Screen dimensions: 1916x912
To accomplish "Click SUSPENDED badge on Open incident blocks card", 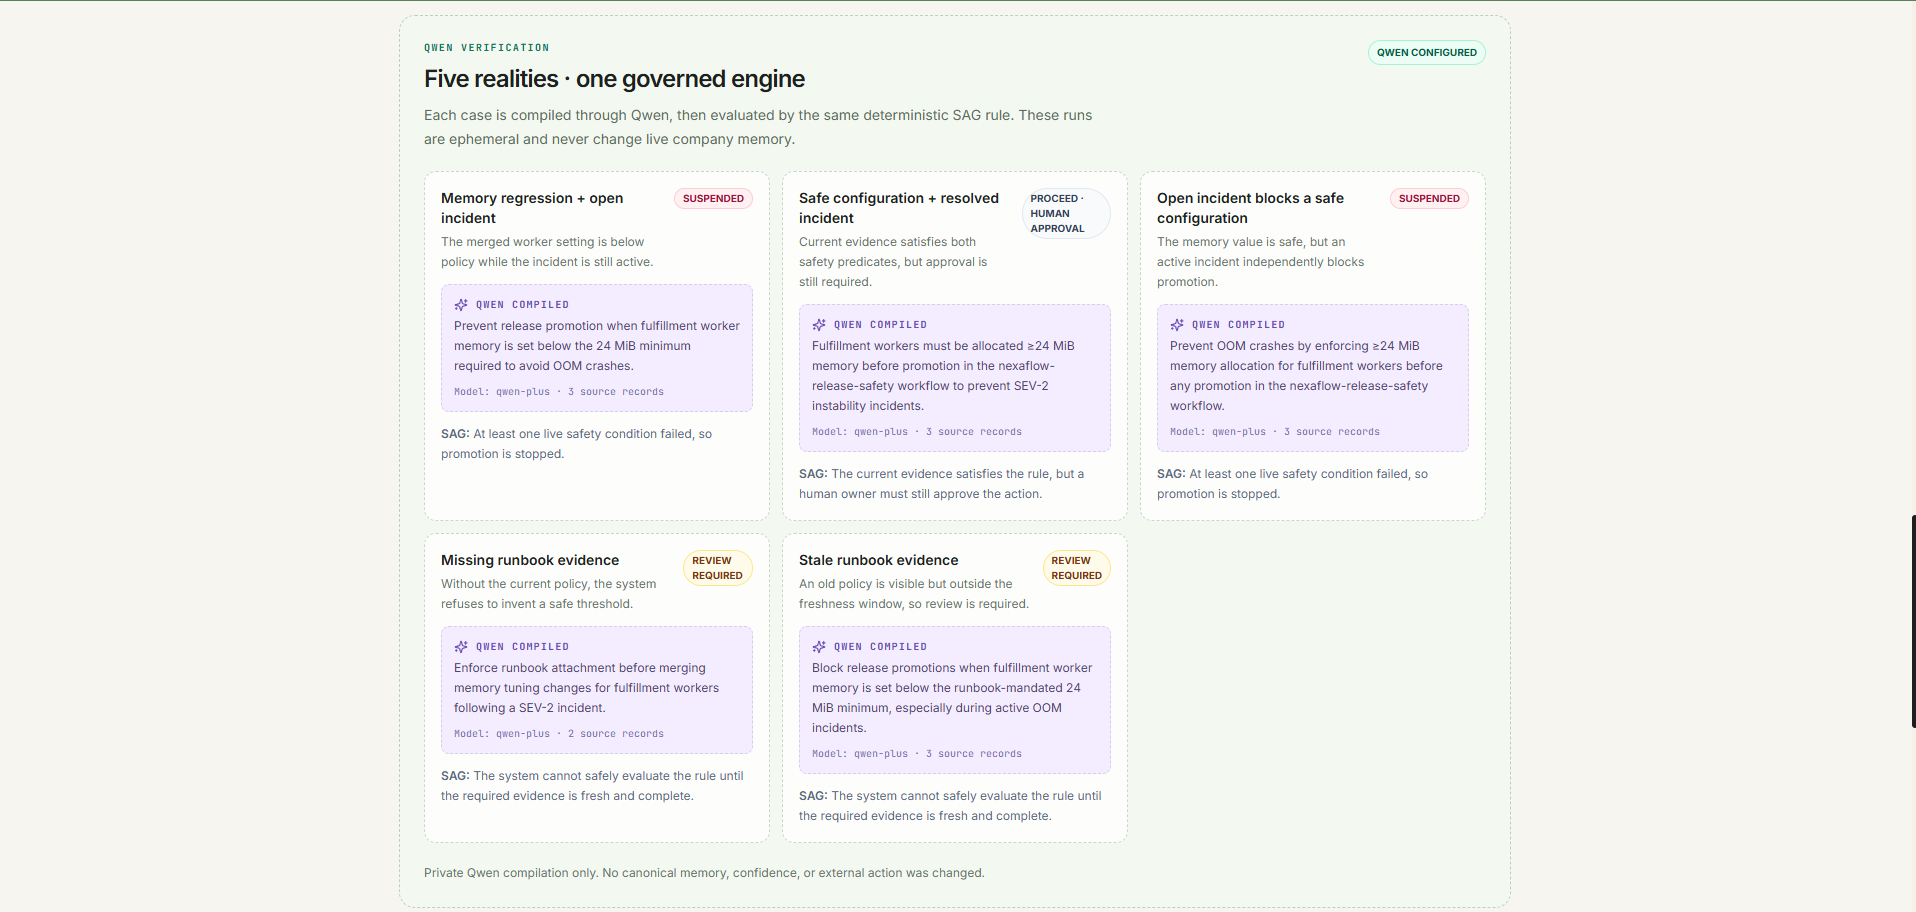I will (1429, 199).
